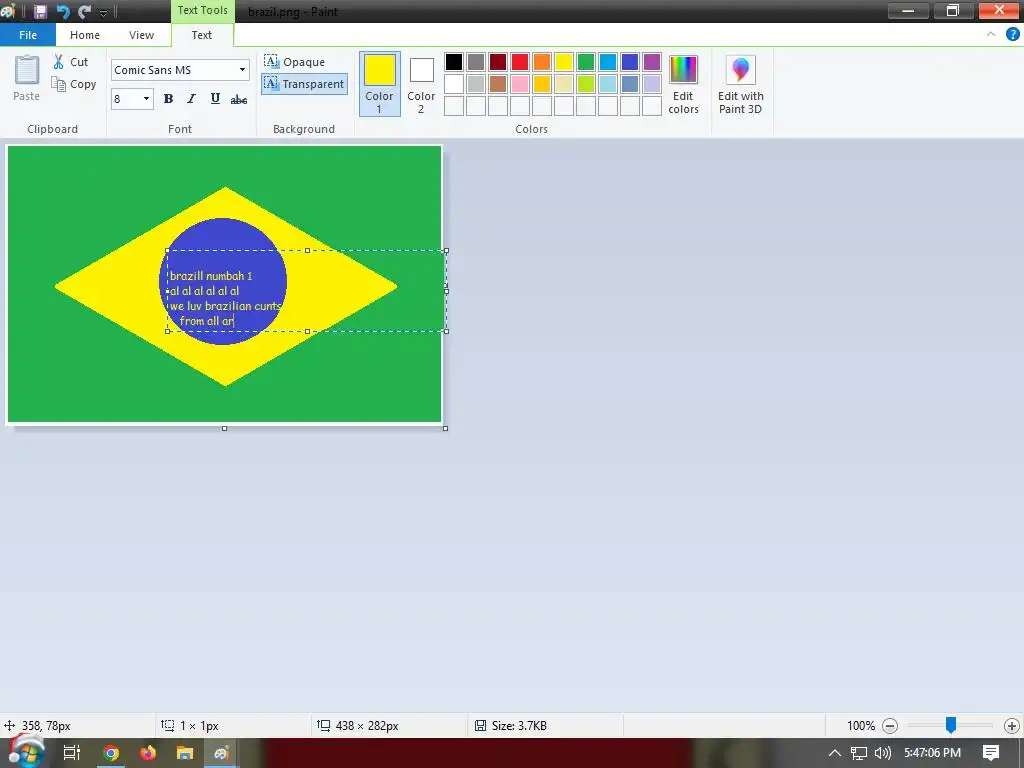Open Task View on the taskbar
Image resolution: width=1024 pixels, height=768 pixels.
72,753
